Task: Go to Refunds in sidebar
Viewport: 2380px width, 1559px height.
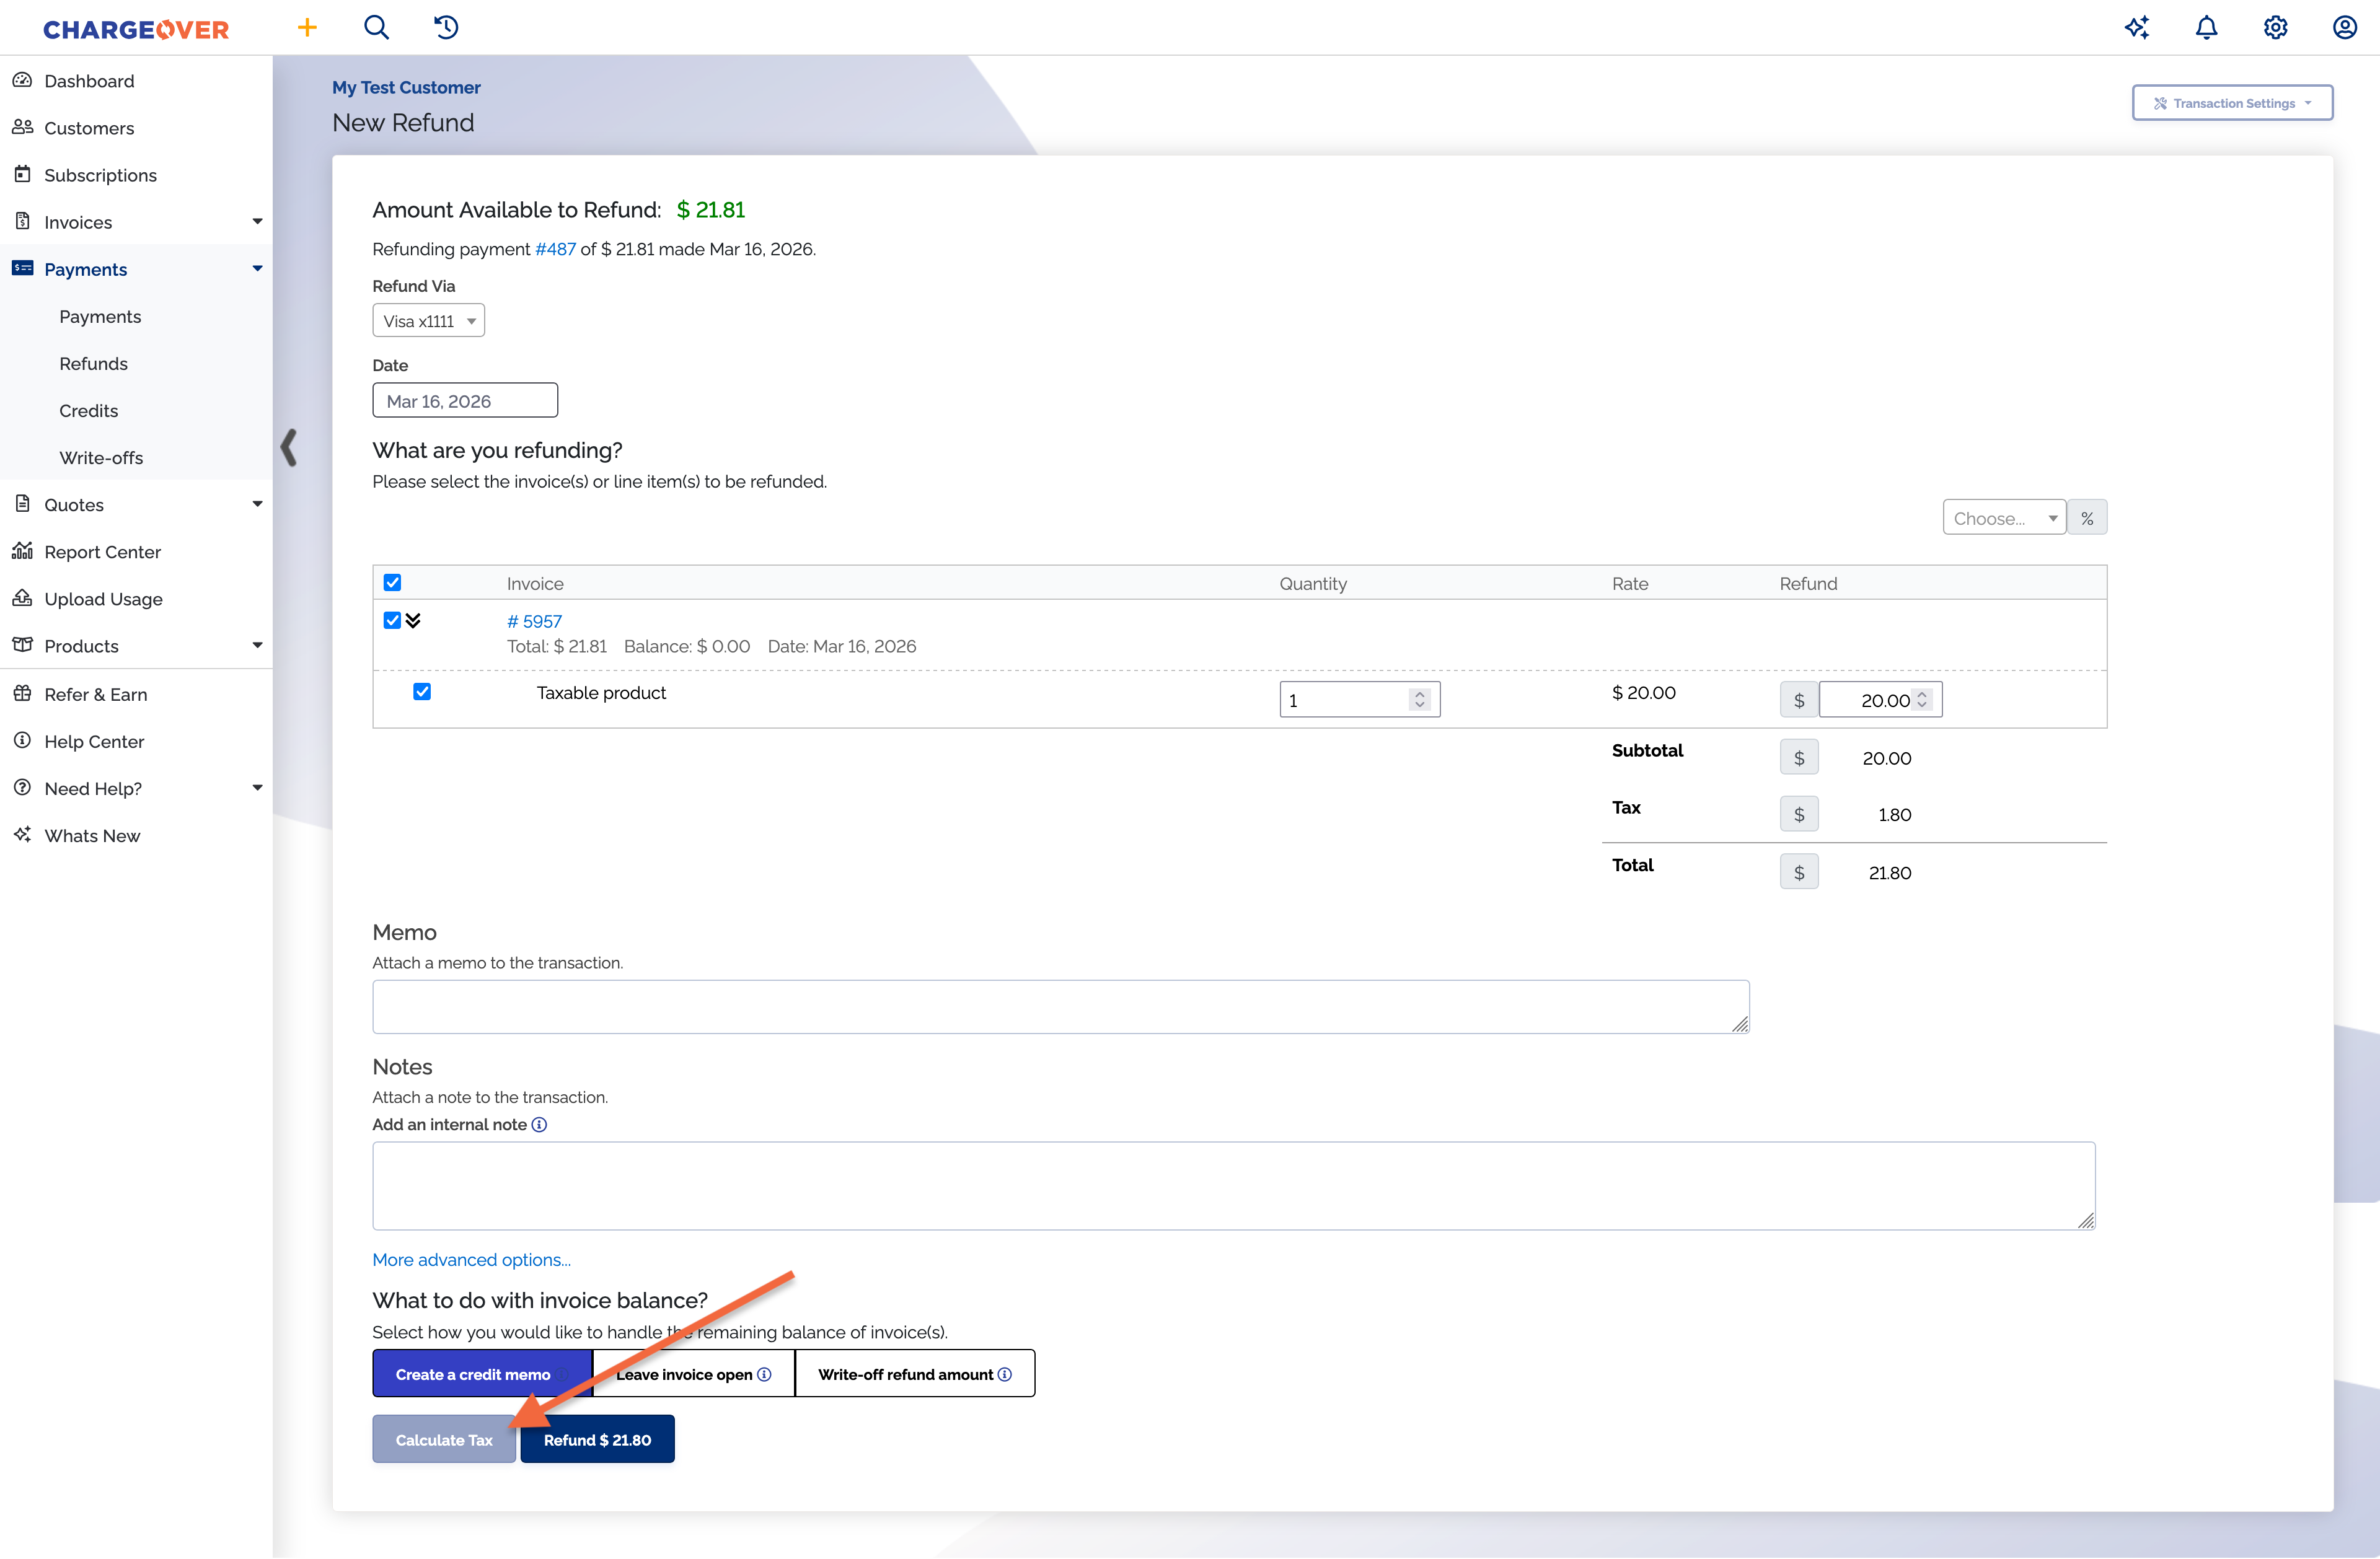Action: (93, 363)
